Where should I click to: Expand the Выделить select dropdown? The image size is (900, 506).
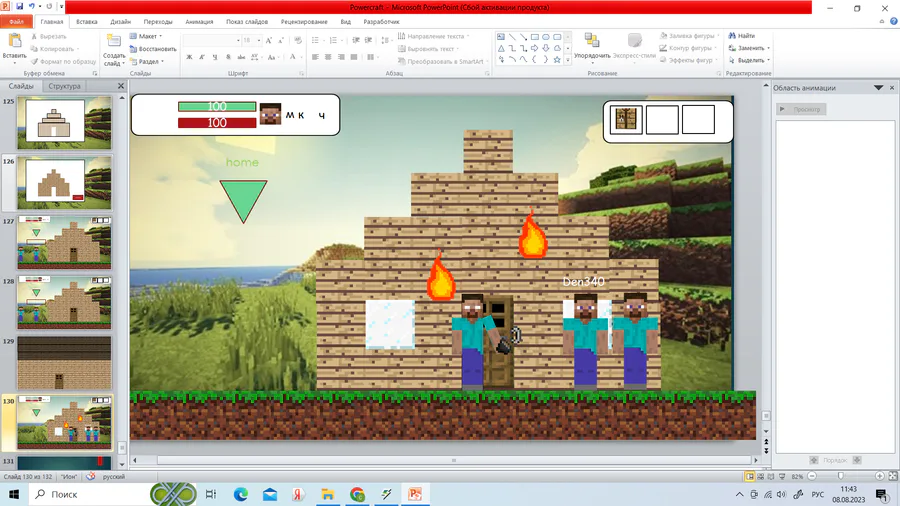pyautogui.click(x=769, y=60)
